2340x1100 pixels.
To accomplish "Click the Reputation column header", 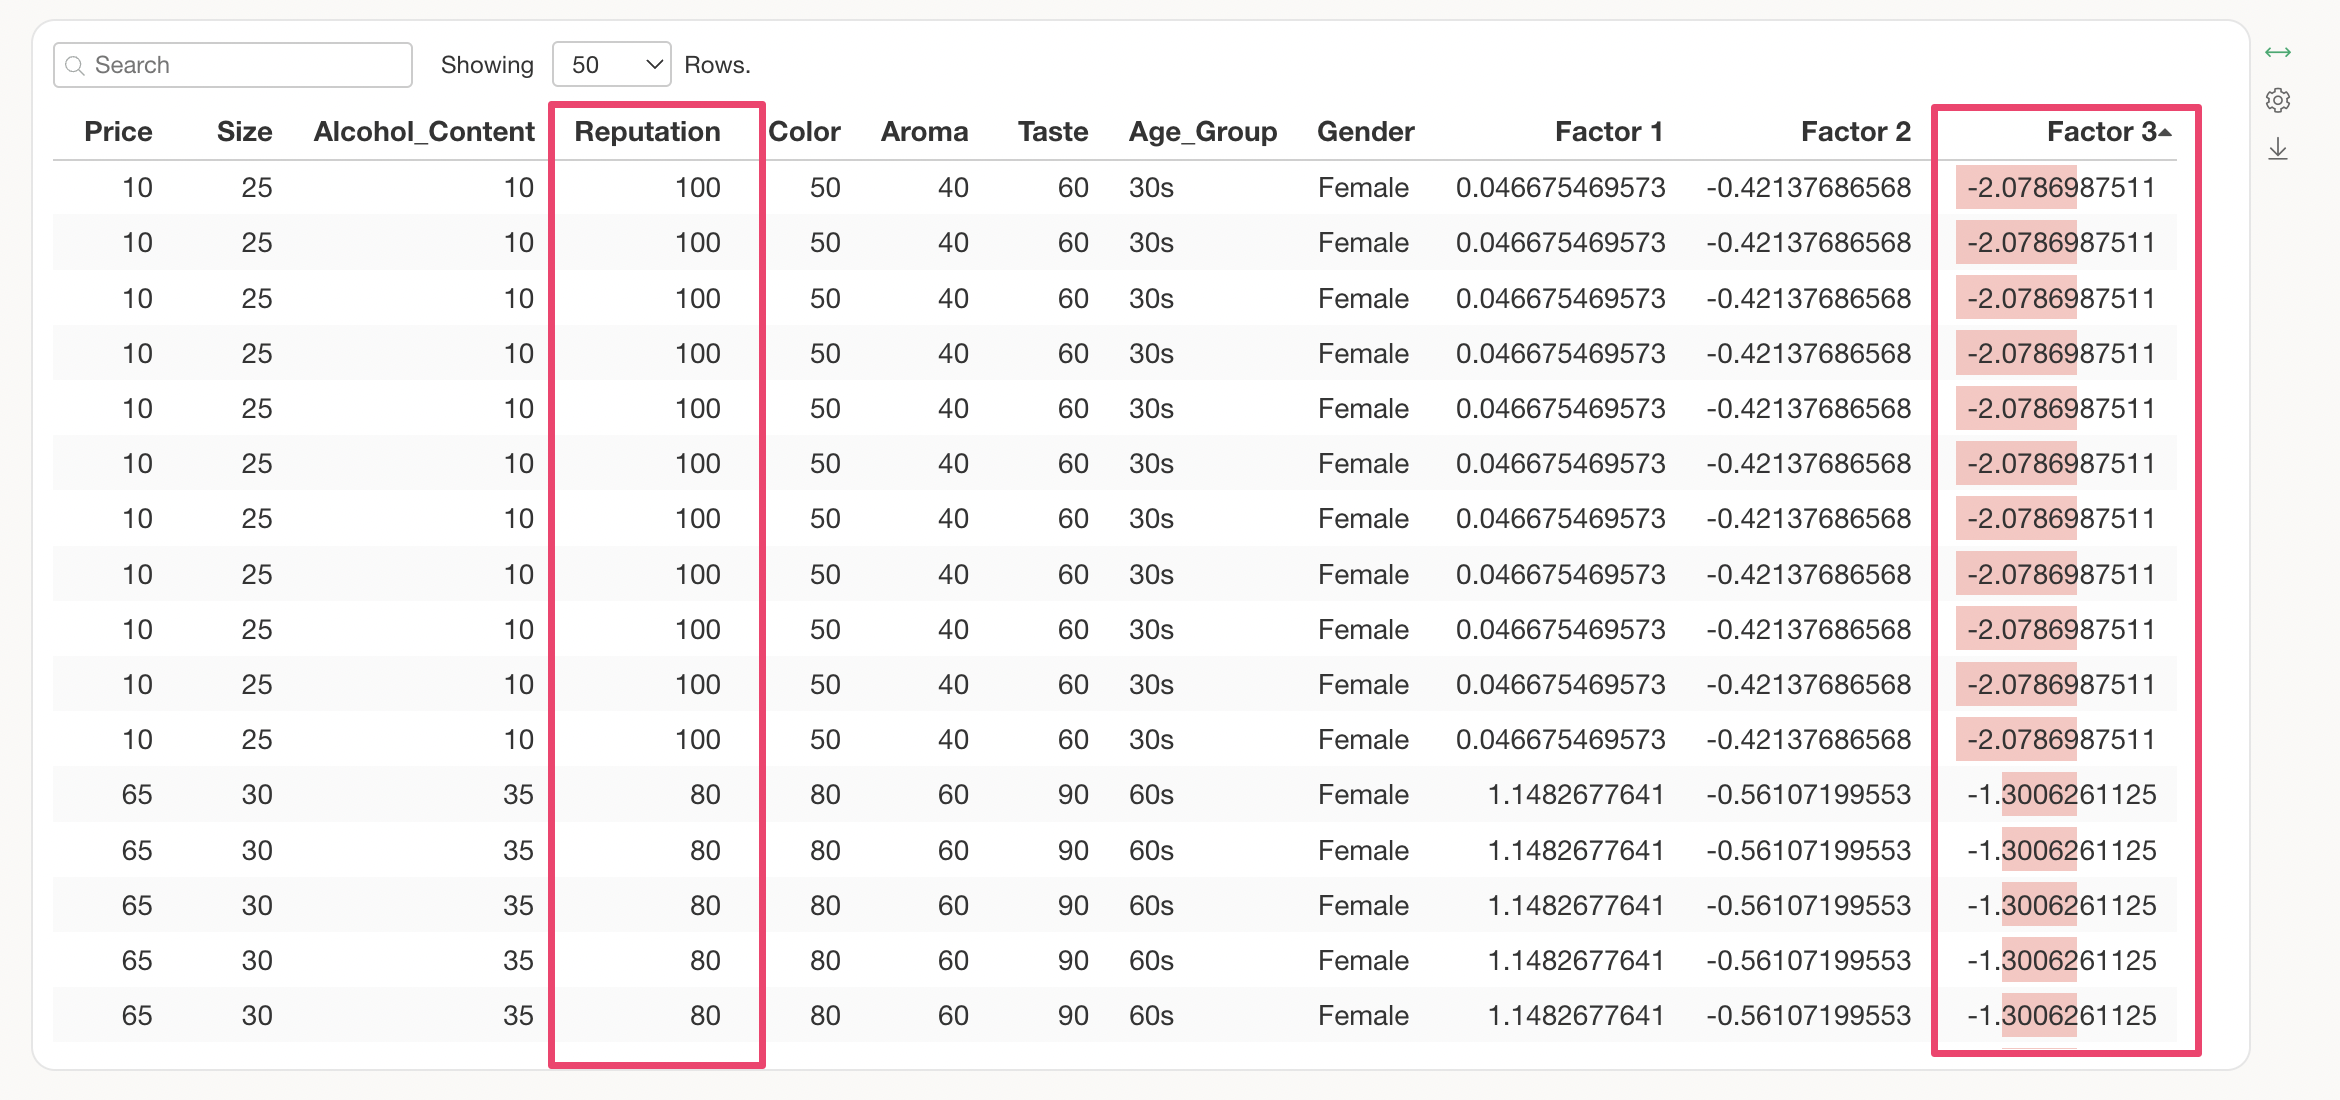I will point(647,132).
